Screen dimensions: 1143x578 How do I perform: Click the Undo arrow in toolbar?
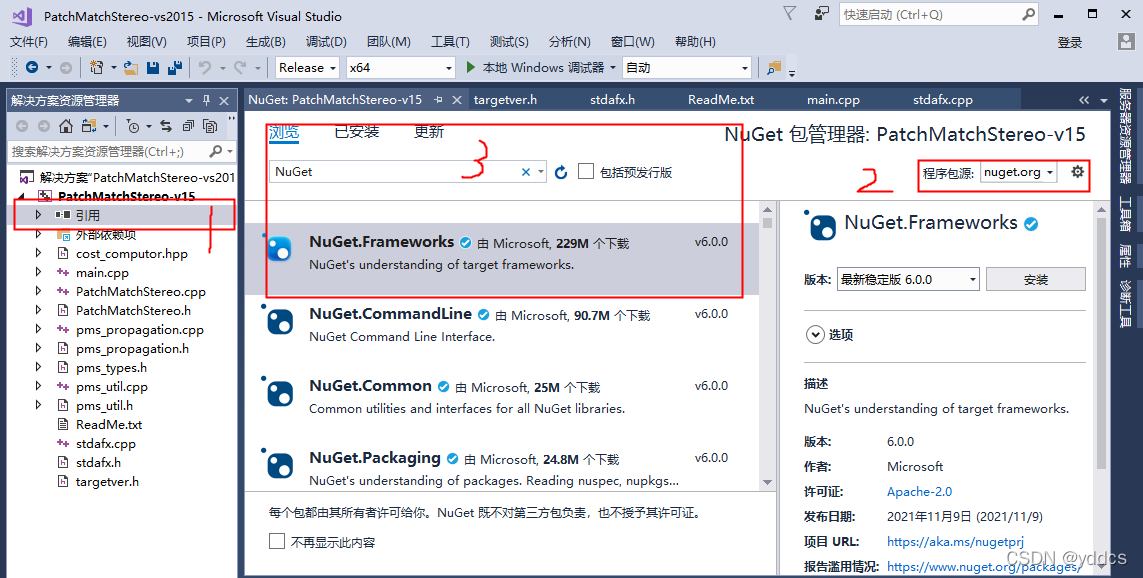pyautogui.click(x=205, y=67)
